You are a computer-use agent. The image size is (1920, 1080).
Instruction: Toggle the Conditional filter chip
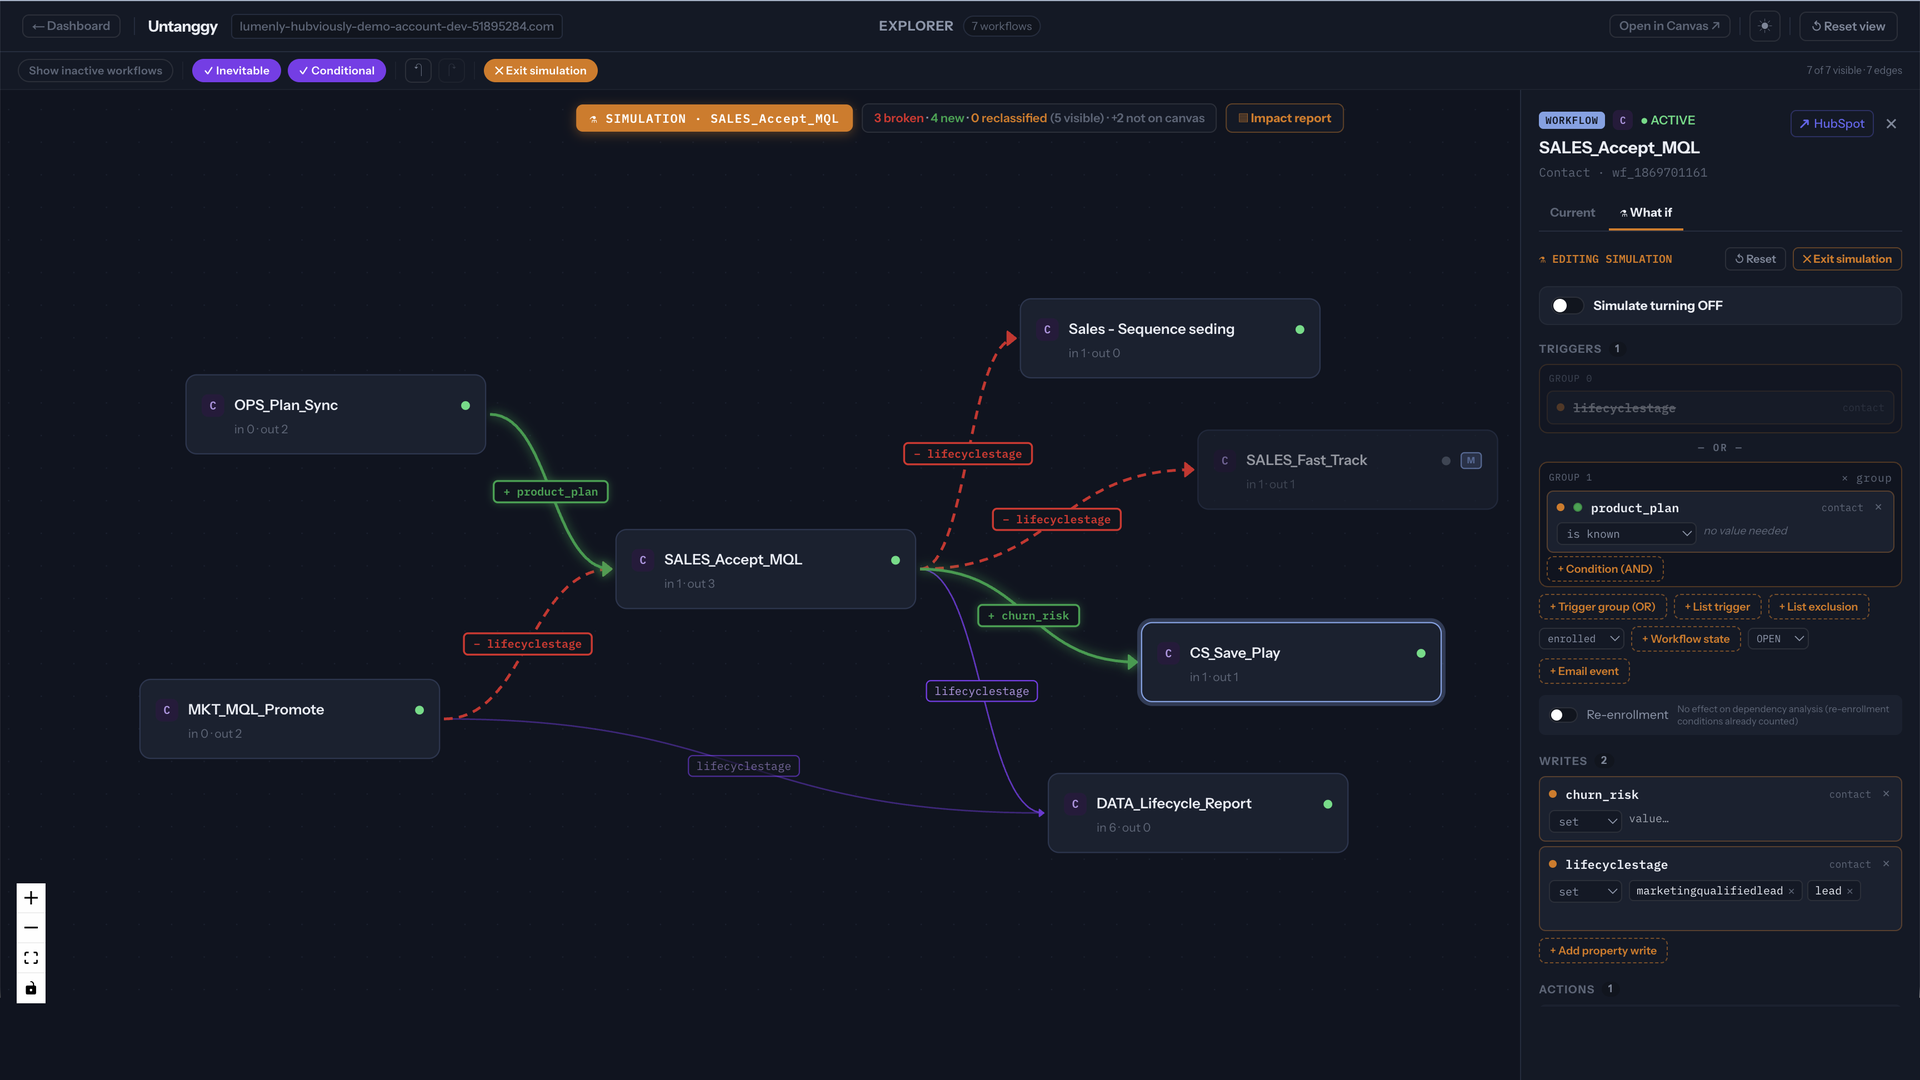337,70
